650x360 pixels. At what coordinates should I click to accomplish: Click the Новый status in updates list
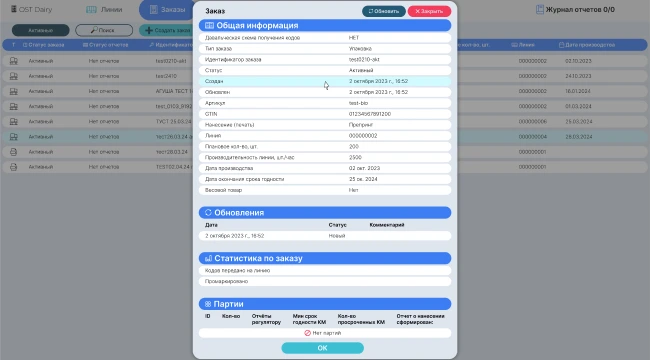click(x=337, y=236)
